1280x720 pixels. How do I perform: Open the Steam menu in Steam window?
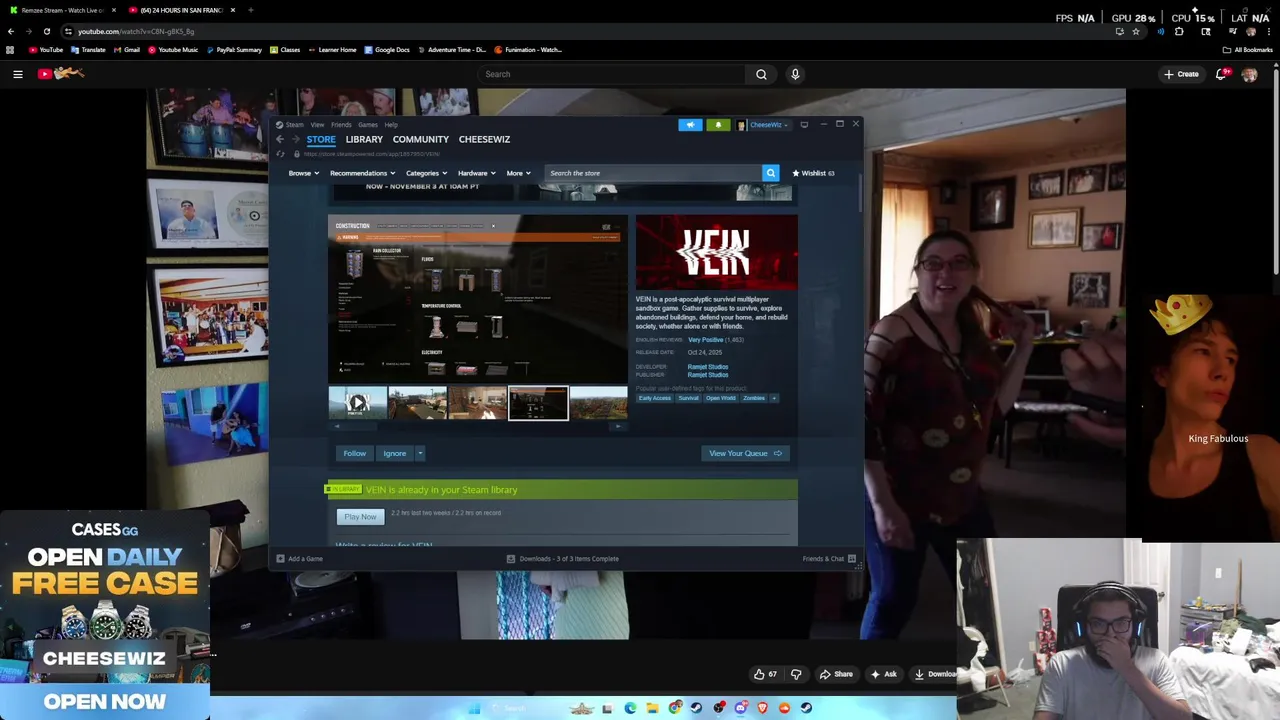(x=294, y=125)
